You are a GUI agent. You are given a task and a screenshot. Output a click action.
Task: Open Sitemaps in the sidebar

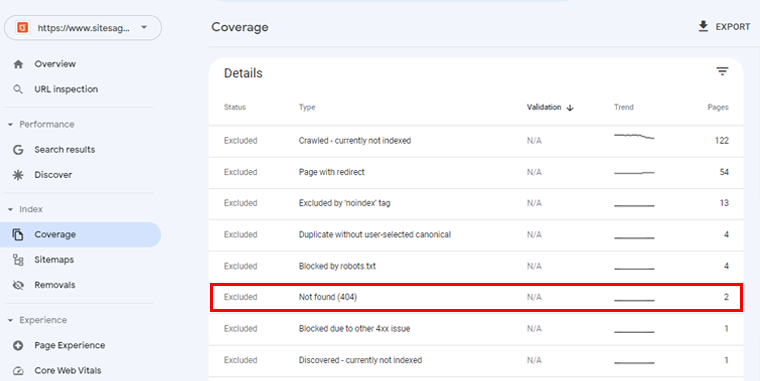[x=54, y=260]
